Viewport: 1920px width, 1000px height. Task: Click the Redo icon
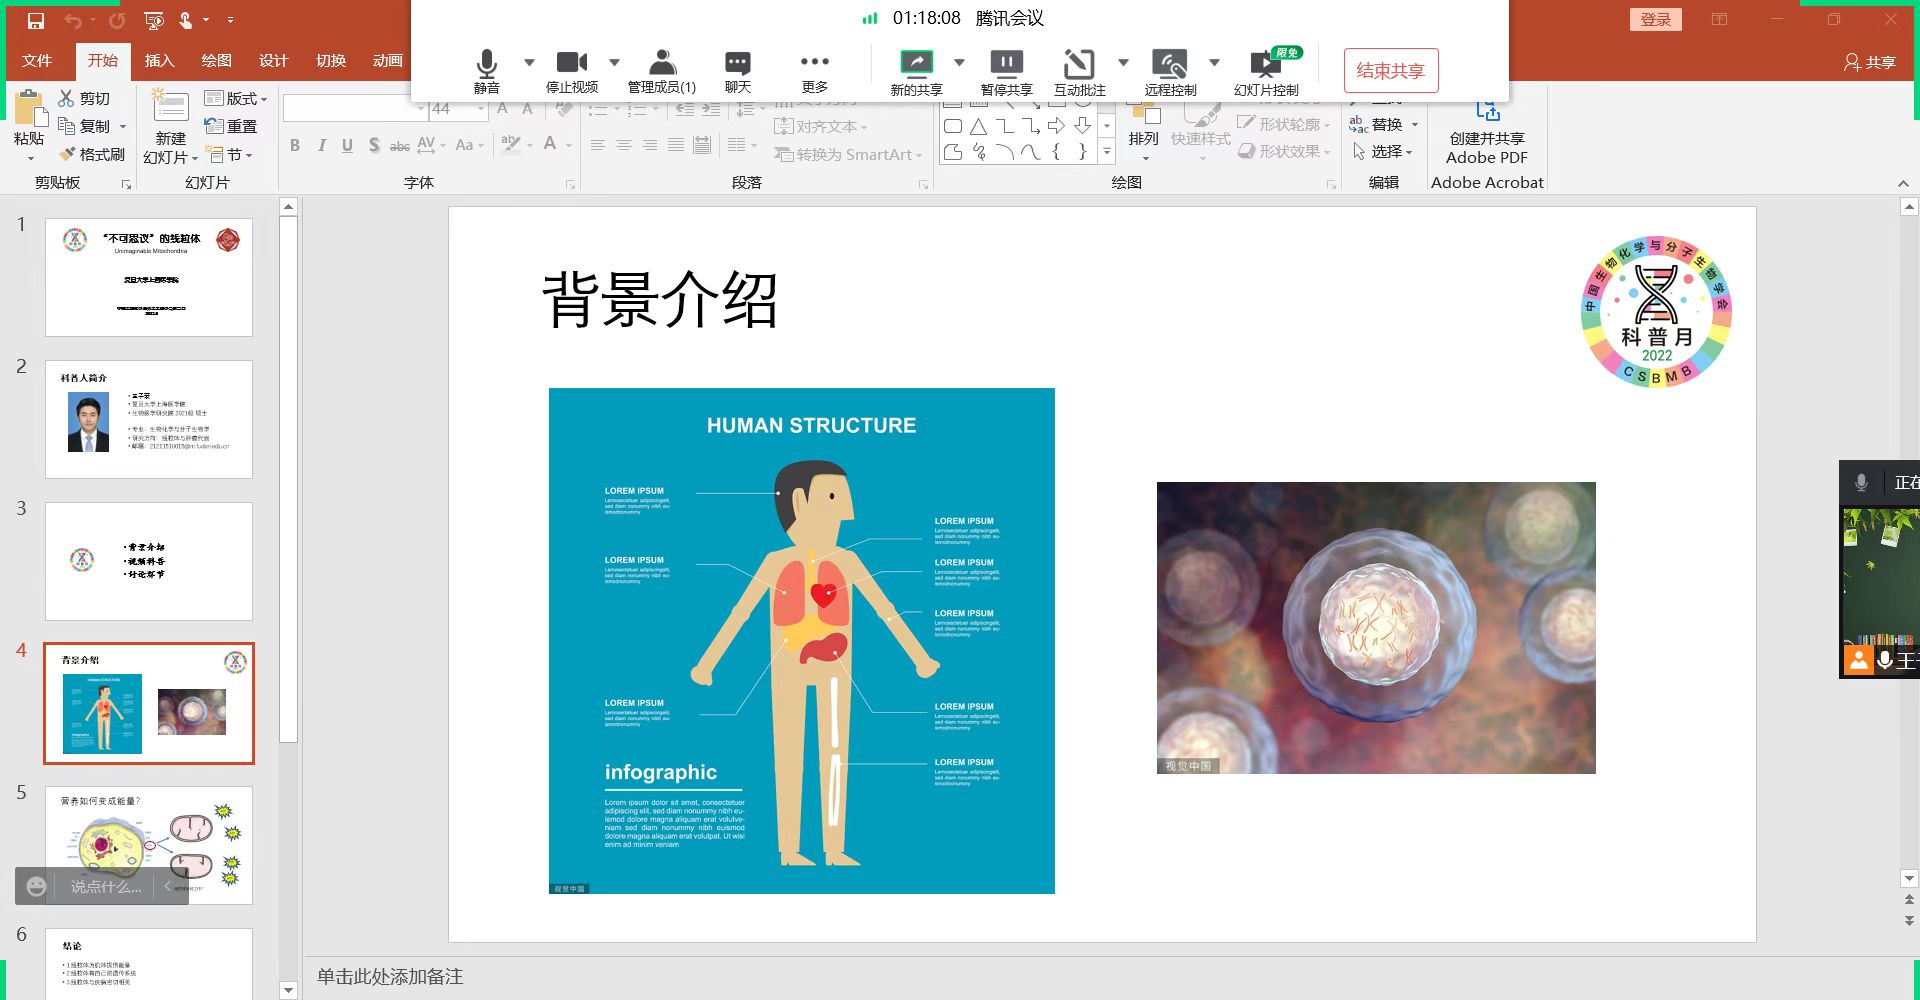point(117,20)
